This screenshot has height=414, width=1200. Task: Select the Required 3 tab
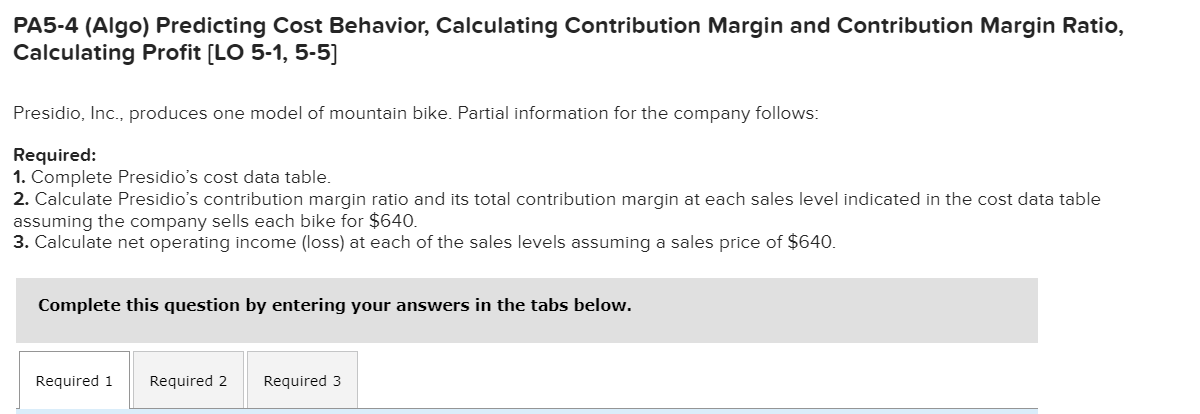(x=302, y=381)
